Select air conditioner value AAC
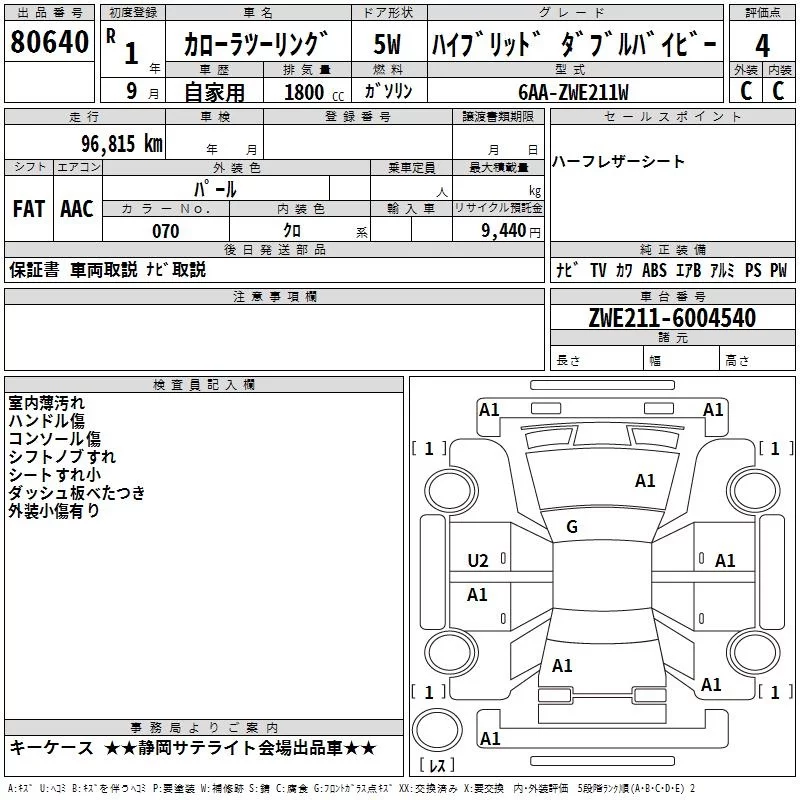Screen dimensions: 800x800 [77, 209]
